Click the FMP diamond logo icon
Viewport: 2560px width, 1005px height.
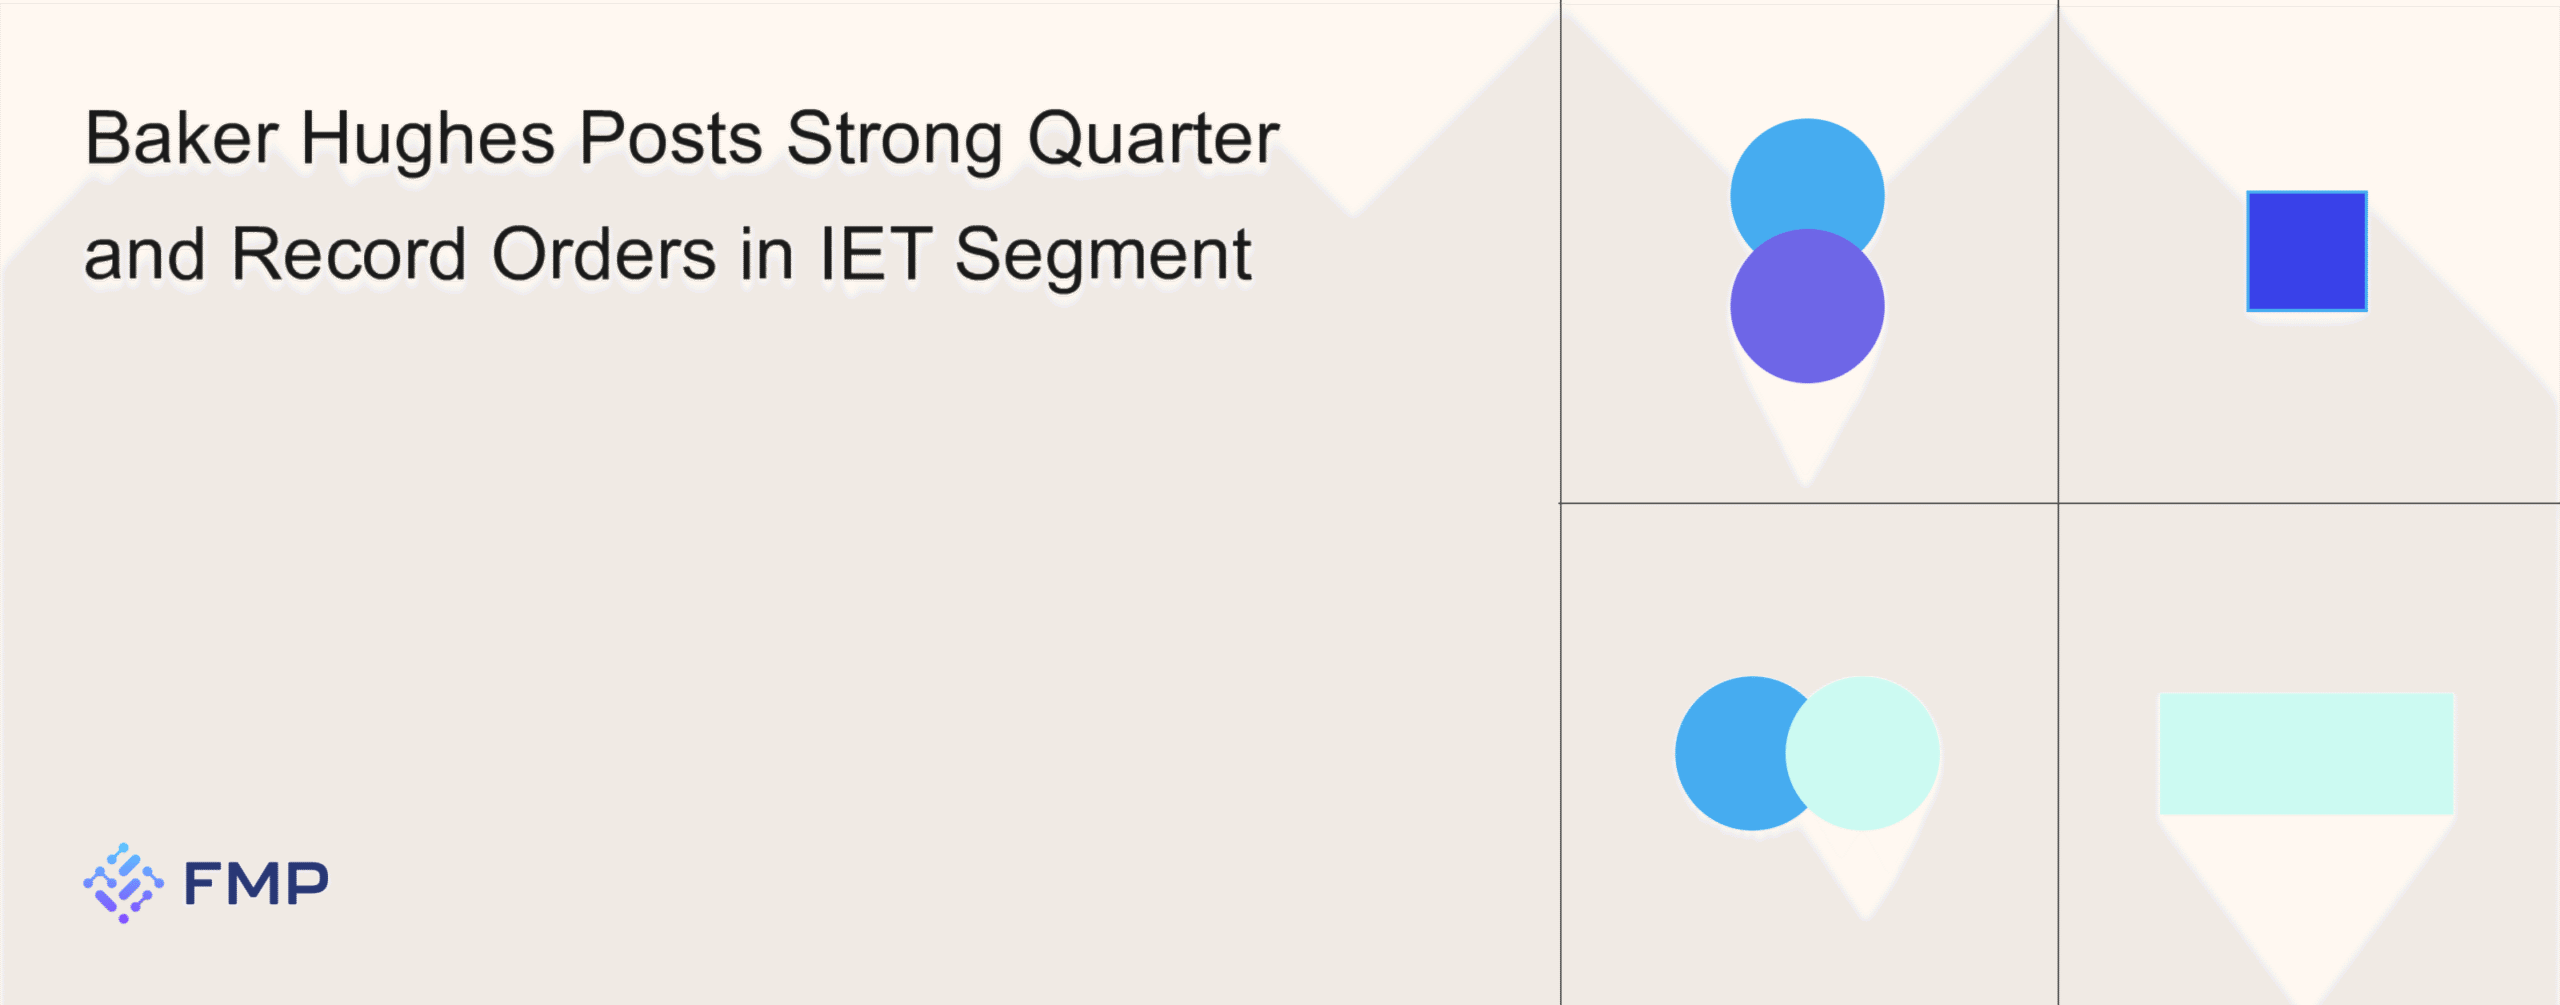click(x=123, y=883)
